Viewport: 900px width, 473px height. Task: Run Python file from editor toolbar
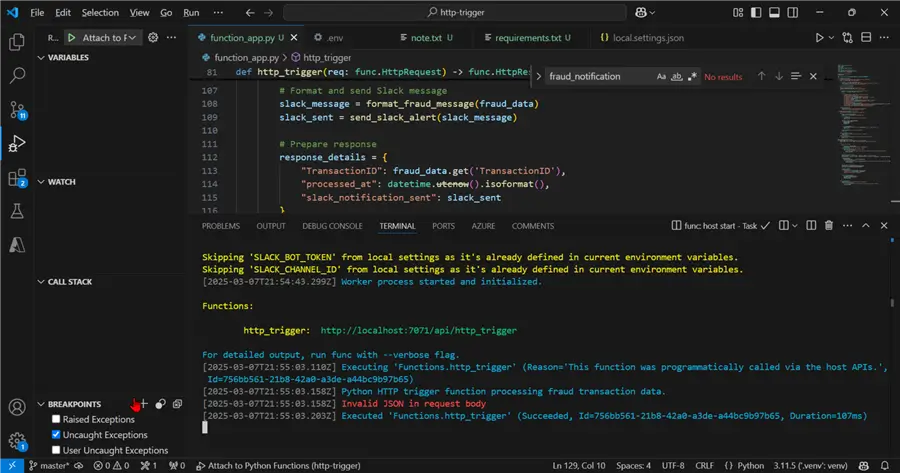pyautogui.click(x=819, y=38)
